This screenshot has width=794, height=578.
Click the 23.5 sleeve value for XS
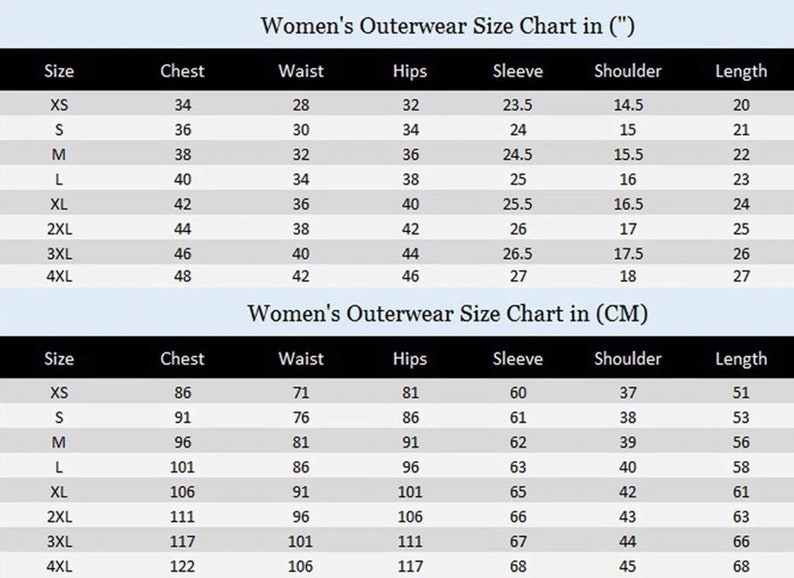[518, 105]
